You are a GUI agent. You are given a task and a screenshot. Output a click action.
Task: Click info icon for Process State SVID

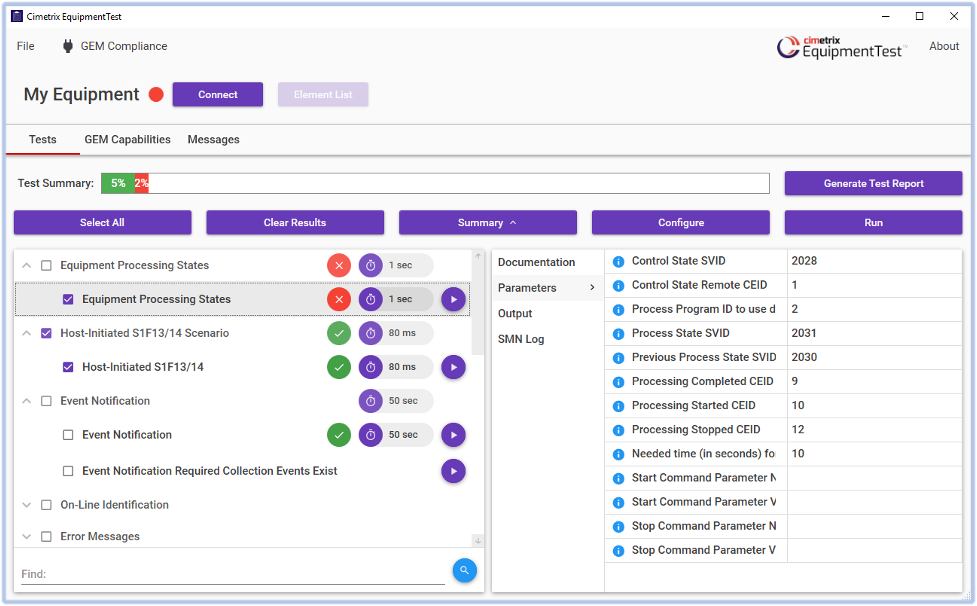[619, 334]
